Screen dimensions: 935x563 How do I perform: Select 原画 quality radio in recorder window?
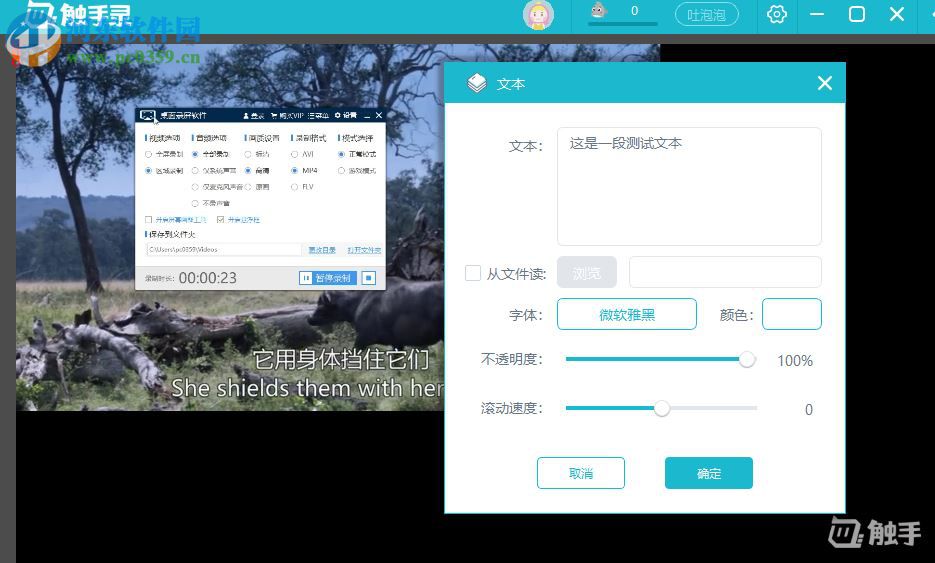[247, 187]
